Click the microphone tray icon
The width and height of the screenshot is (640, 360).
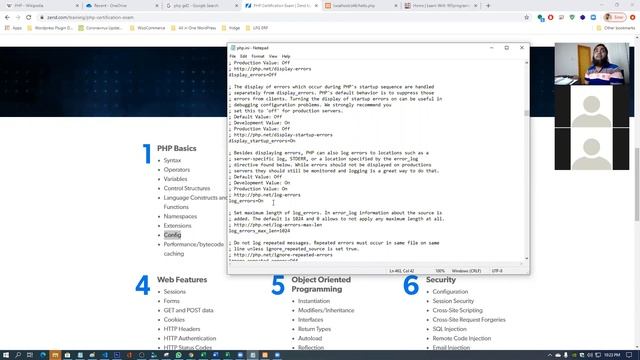pyautogui.click(x=566, y=355)
